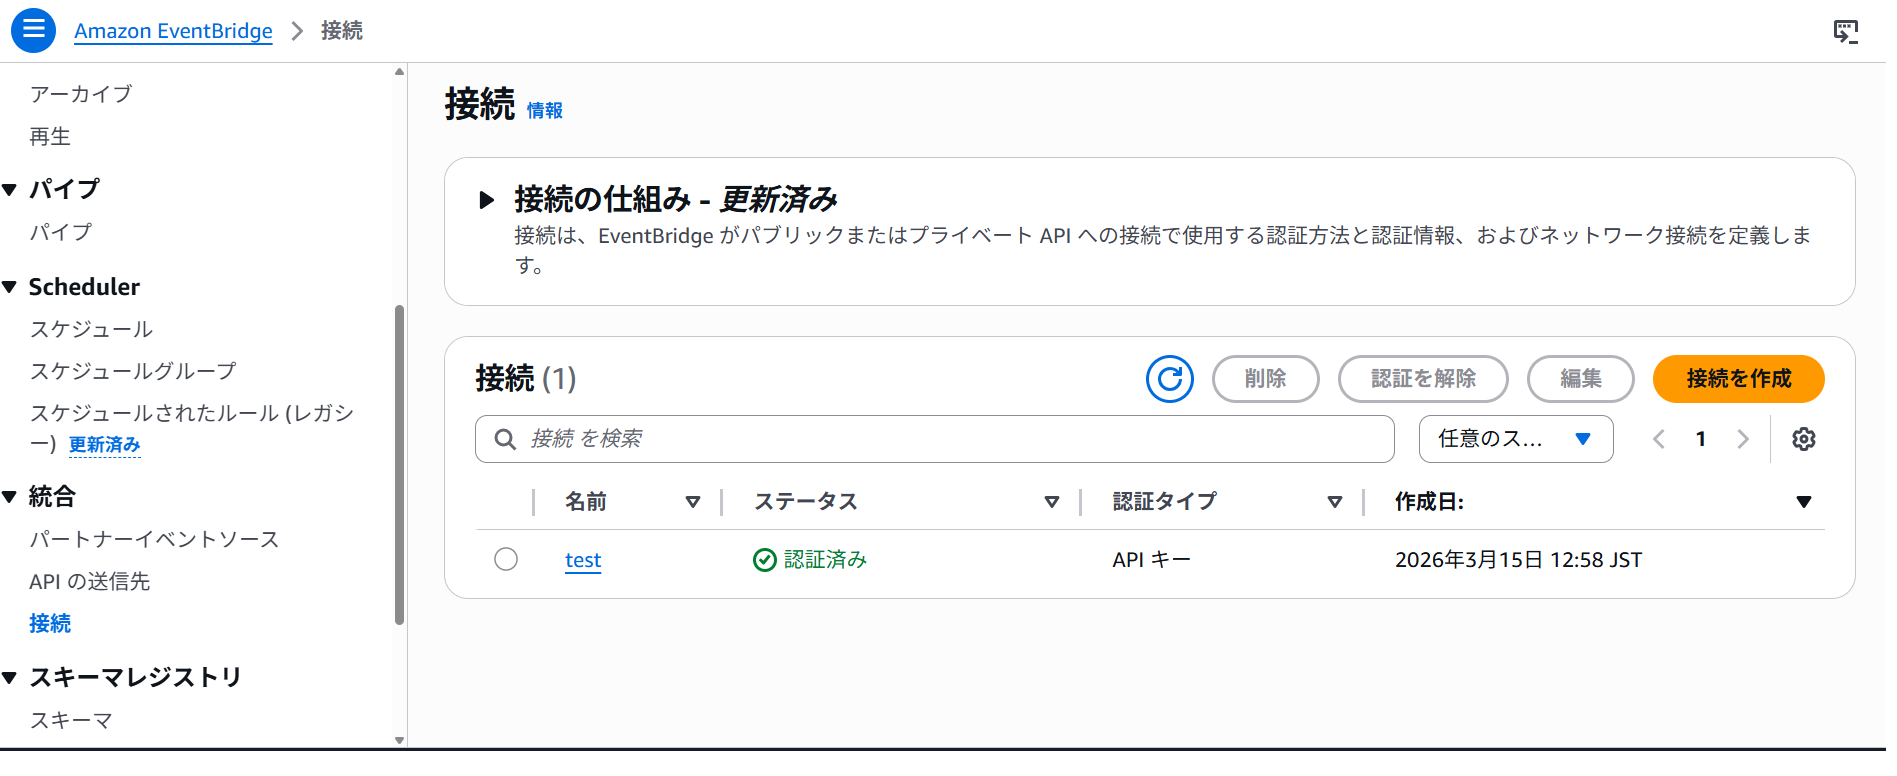Sort by the ステータス column arrow
The height and width of the screenshot is (776, 1897).
tap(1051, 502)
